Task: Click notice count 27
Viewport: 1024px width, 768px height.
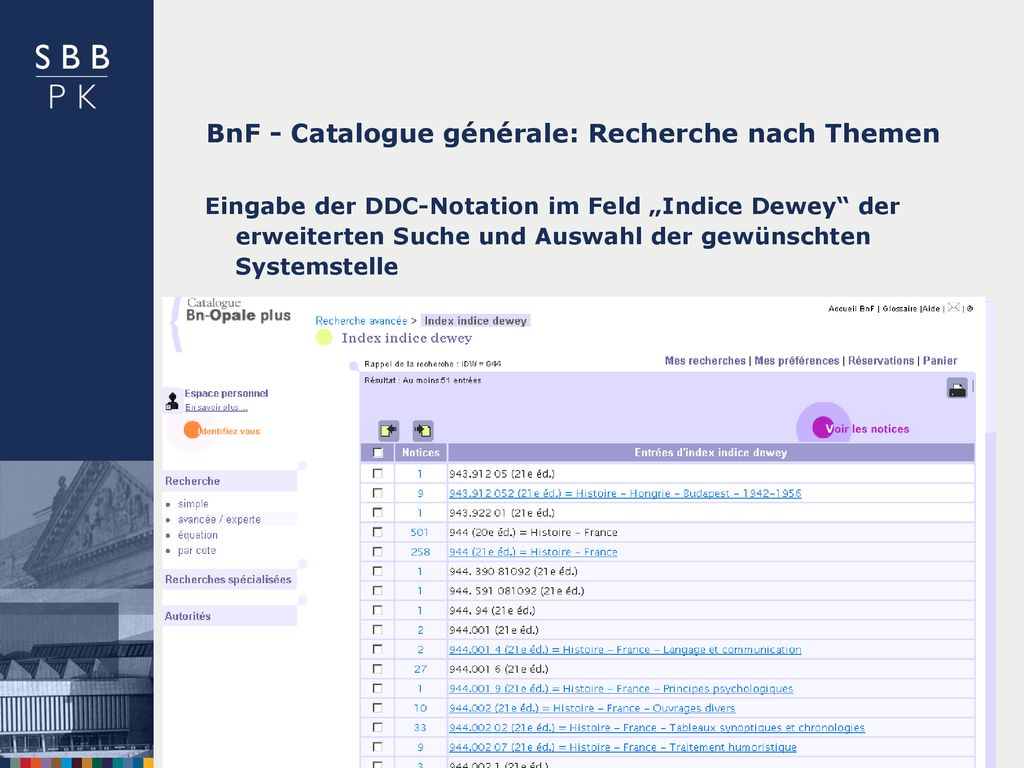Action: pyautogui.click(x=420, y=669)
